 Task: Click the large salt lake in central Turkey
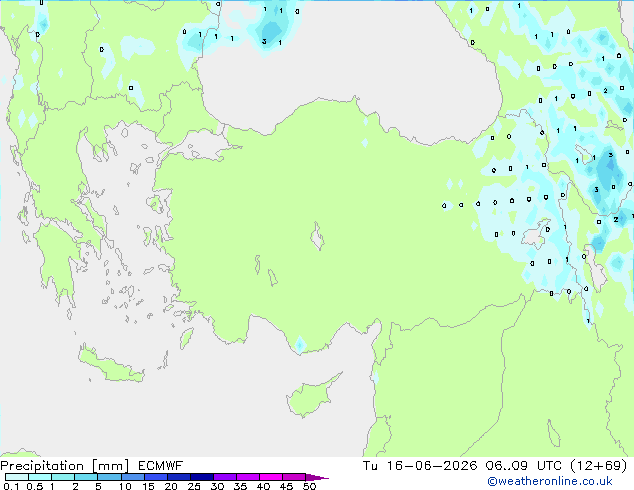coord(317,237)
